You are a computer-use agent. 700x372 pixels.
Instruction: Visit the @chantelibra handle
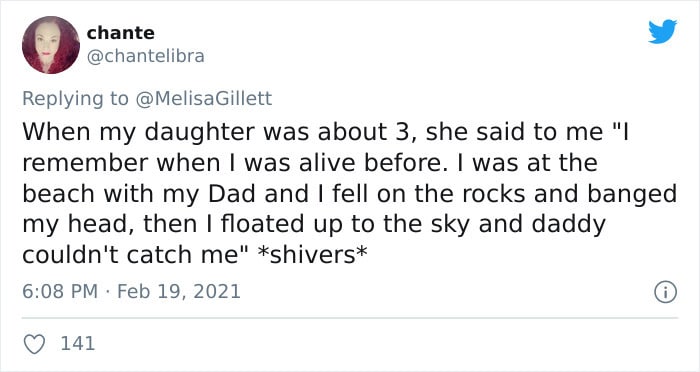pyautogui.click(x=146, y=56)
